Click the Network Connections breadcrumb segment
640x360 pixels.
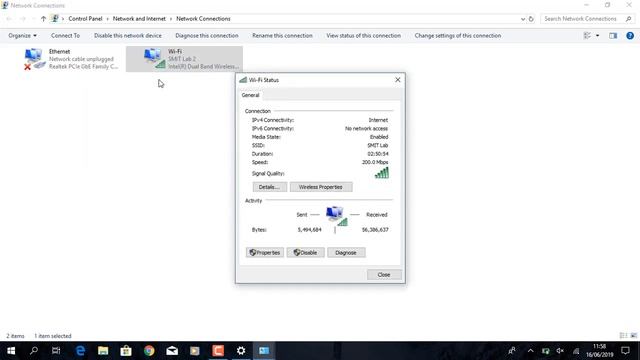203,19
